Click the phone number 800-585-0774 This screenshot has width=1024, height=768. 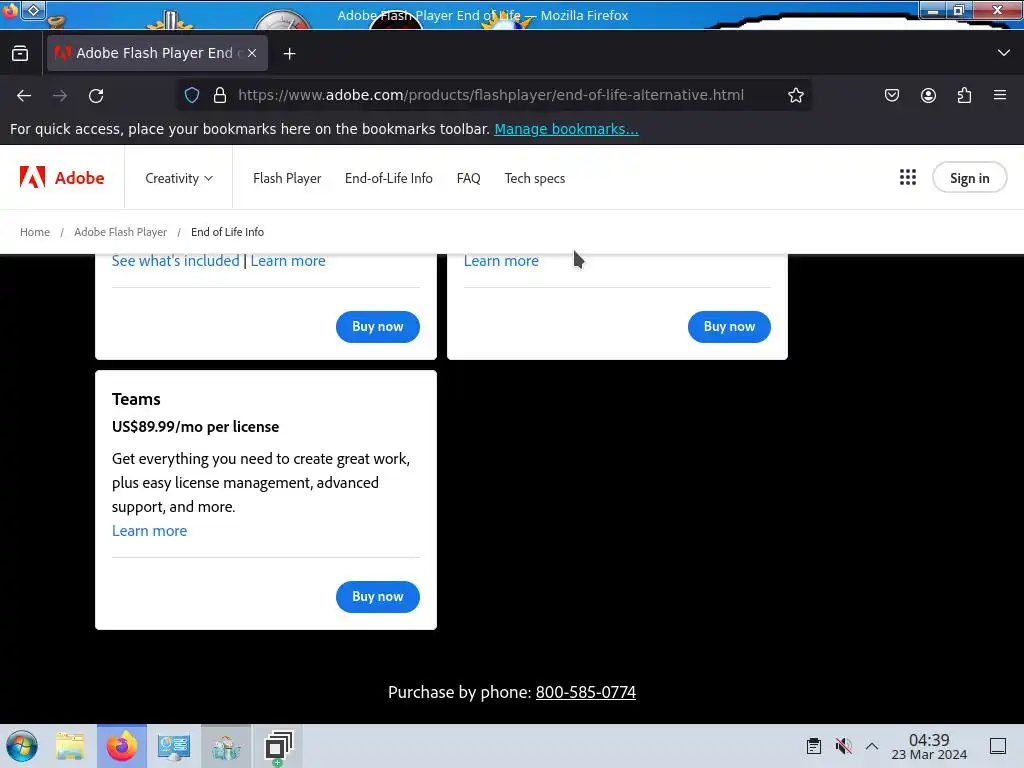tap(586, 692)
